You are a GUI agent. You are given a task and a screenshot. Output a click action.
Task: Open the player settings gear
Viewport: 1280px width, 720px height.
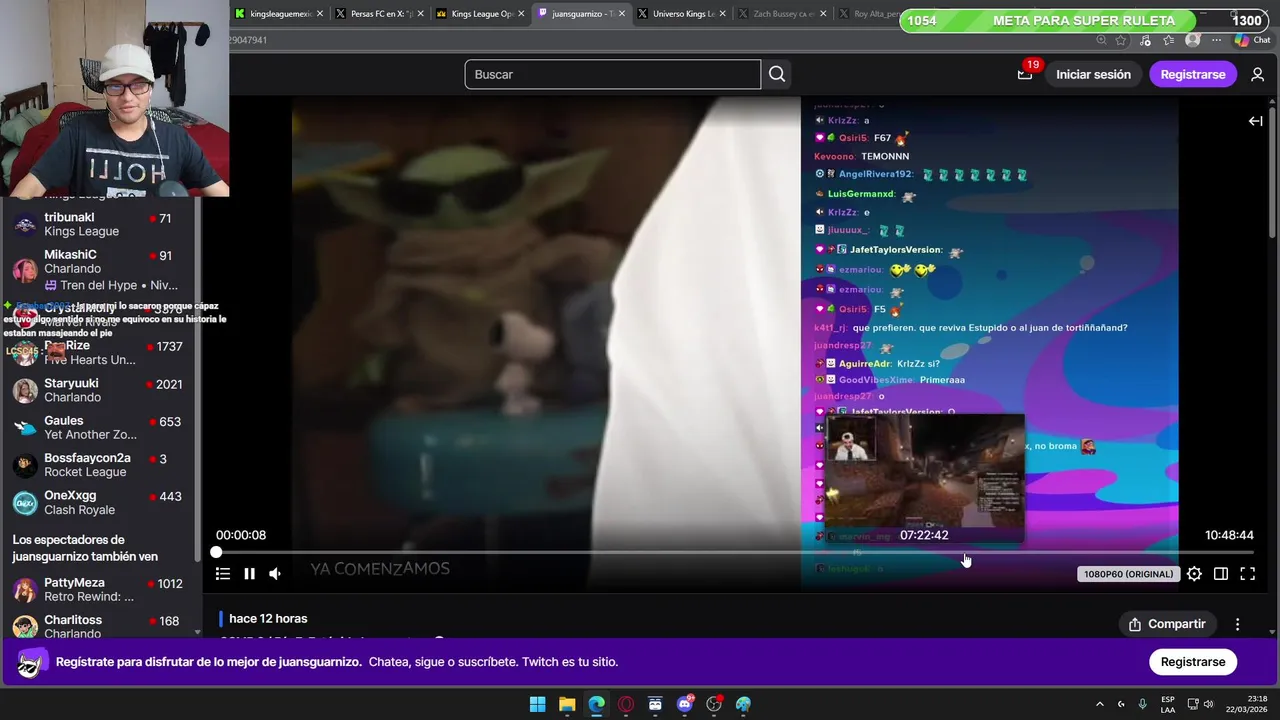click(1194, 574)
